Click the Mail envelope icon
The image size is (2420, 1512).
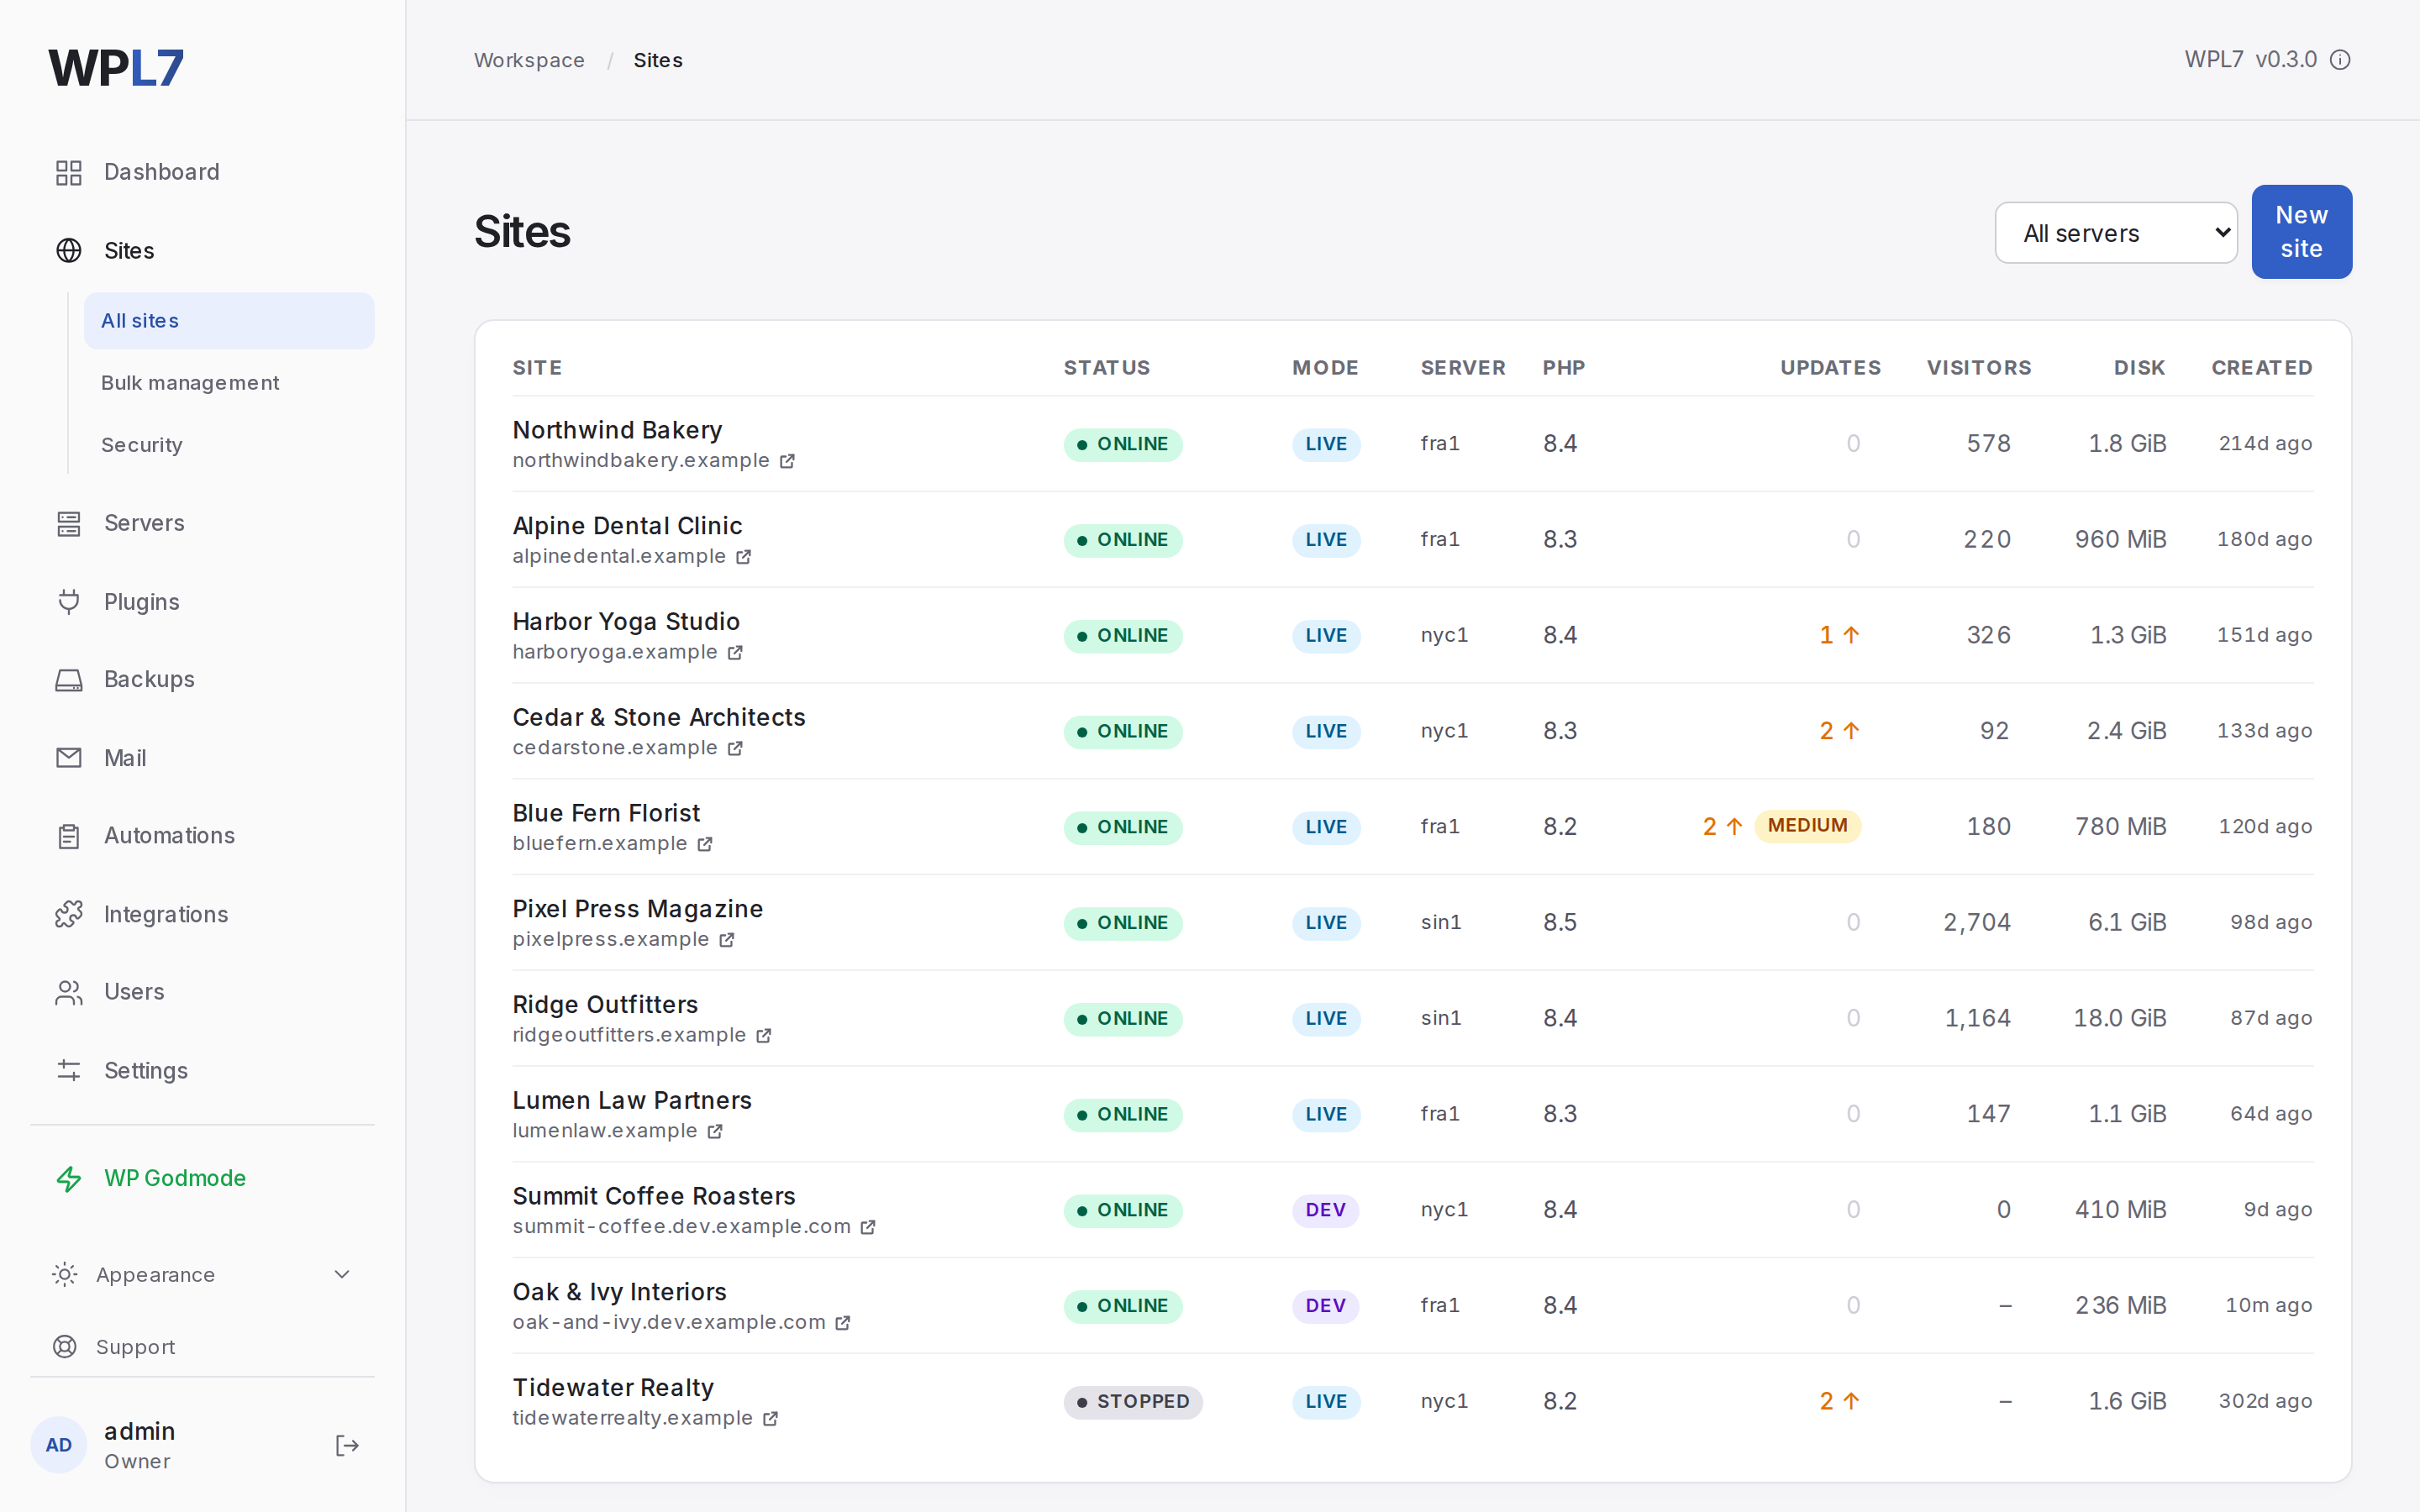[68, 758]
